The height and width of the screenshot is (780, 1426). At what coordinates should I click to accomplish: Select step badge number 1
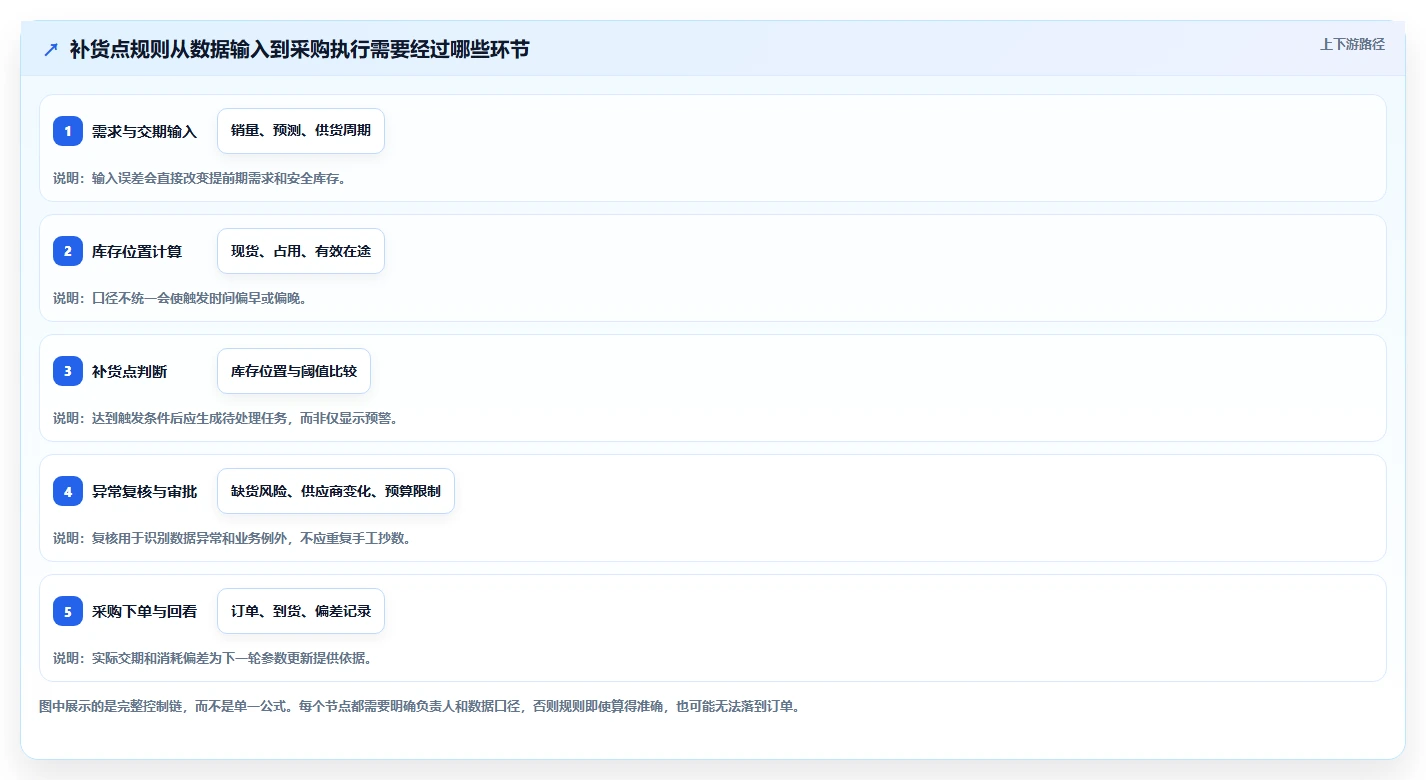tap(68, 131)
